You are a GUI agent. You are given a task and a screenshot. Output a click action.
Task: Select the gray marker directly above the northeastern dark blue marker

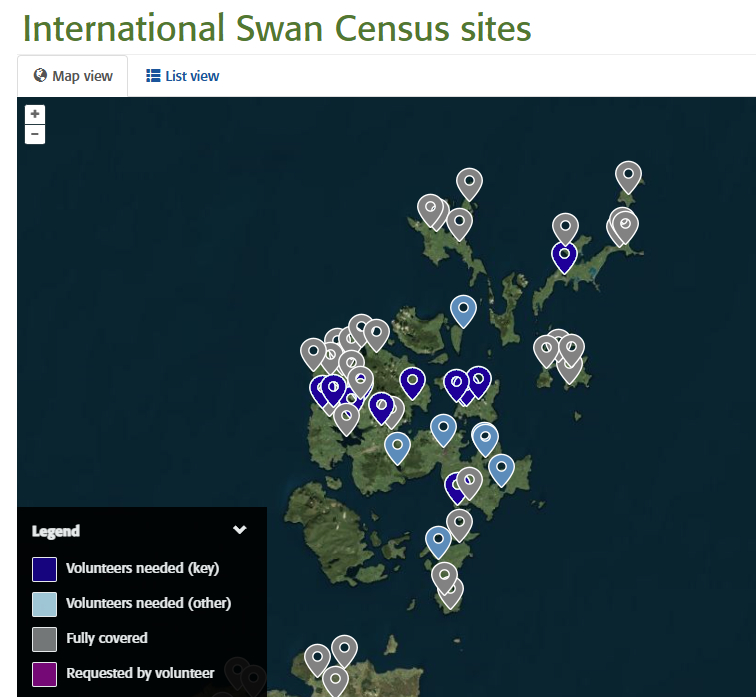point(566,227)
